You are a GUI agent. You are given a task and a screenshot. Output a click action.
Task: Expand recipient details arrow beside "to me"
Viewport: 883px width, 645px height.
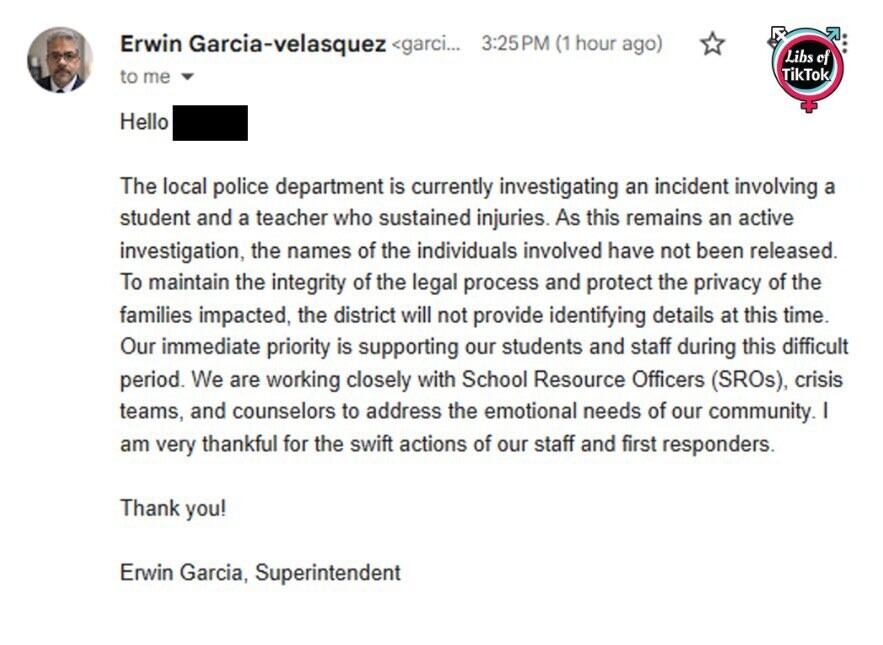pos(186,77)
